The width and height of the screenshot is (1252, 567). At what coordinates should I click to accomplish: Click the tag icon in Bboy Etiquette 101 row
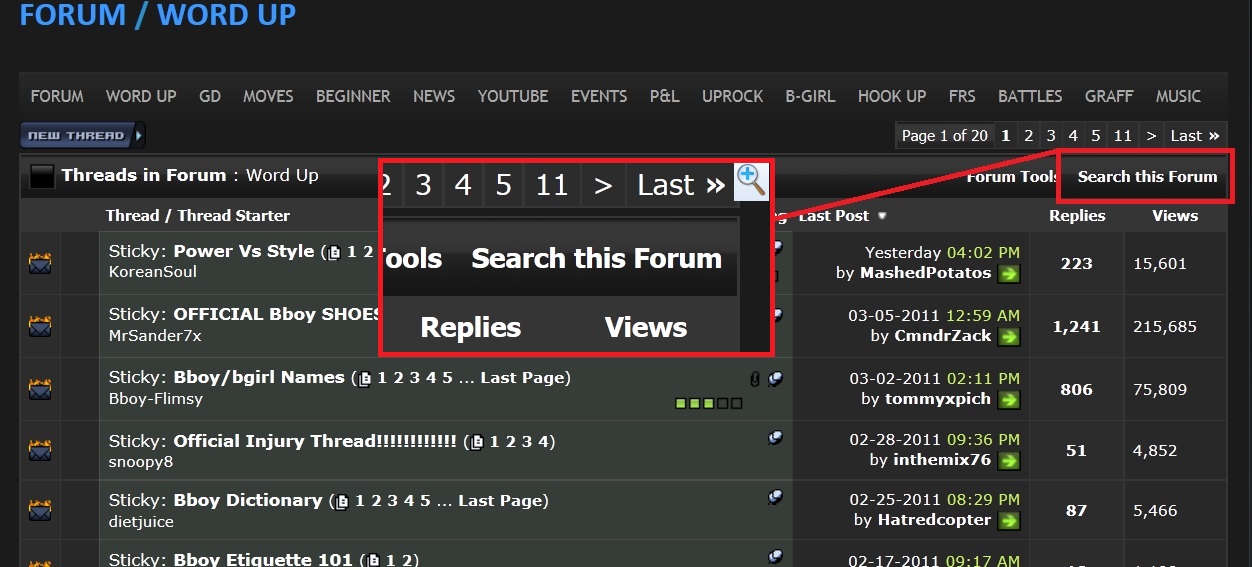pyautogui.click(x=775, y=556)
